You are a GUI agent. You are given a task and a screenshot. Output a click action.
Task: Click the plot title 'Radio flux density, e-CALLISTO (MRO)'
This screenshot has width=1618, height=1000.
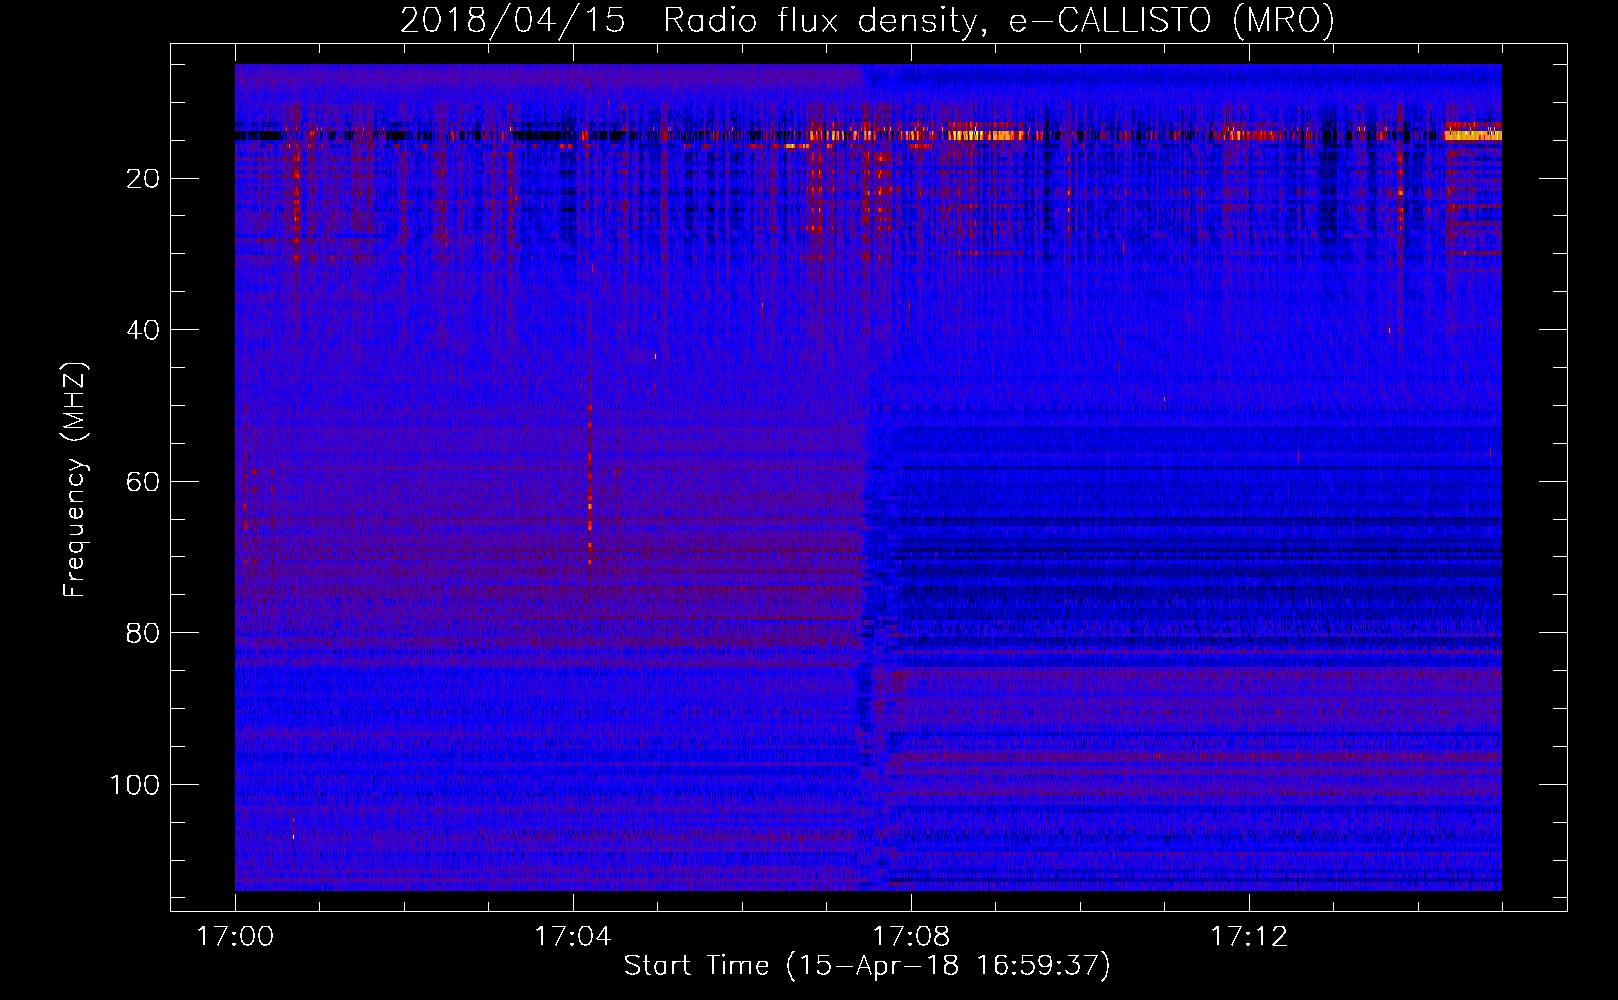coord(999,20)
